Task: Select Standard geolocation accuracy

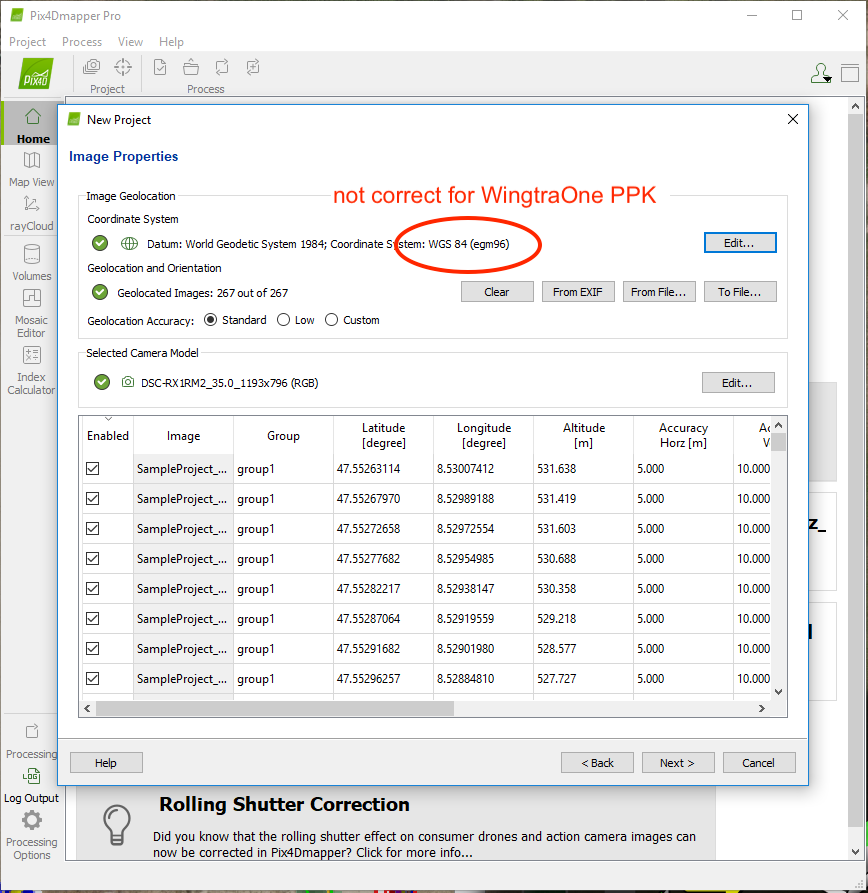Action: point(211,320)
